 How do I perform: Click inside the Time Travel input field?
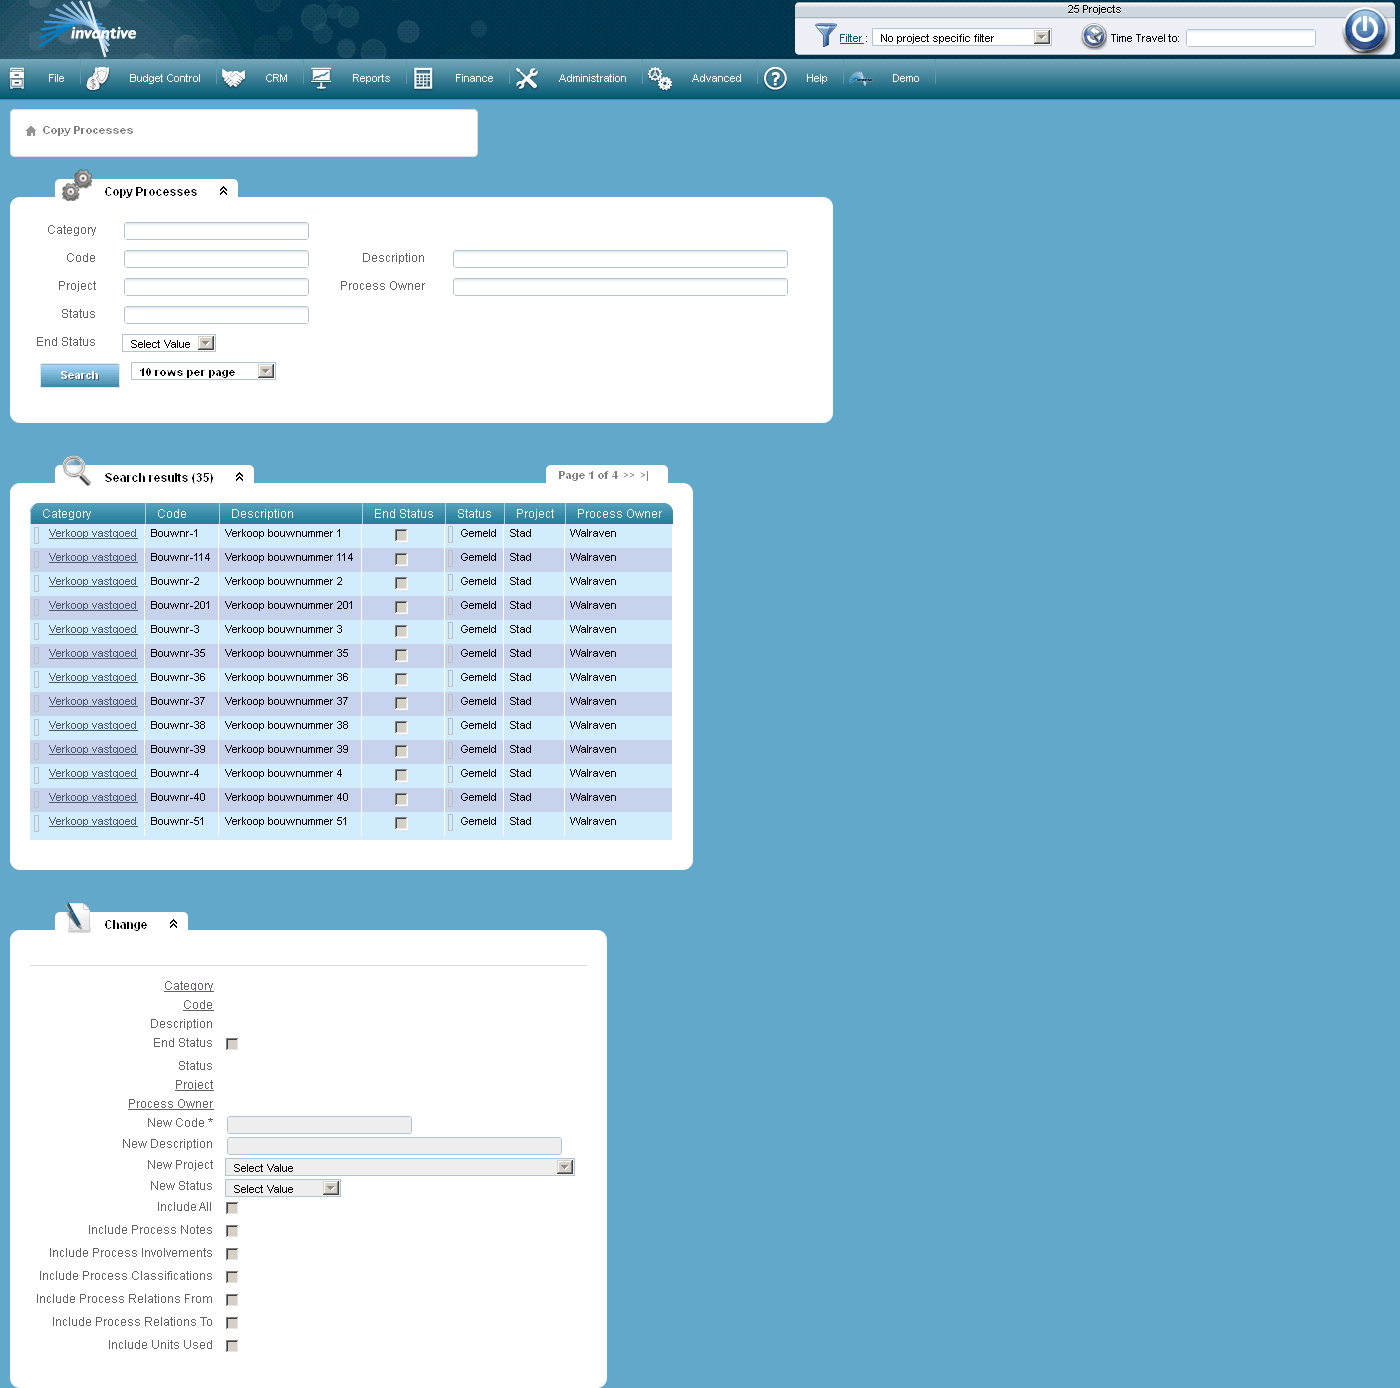click(1250, 37)
